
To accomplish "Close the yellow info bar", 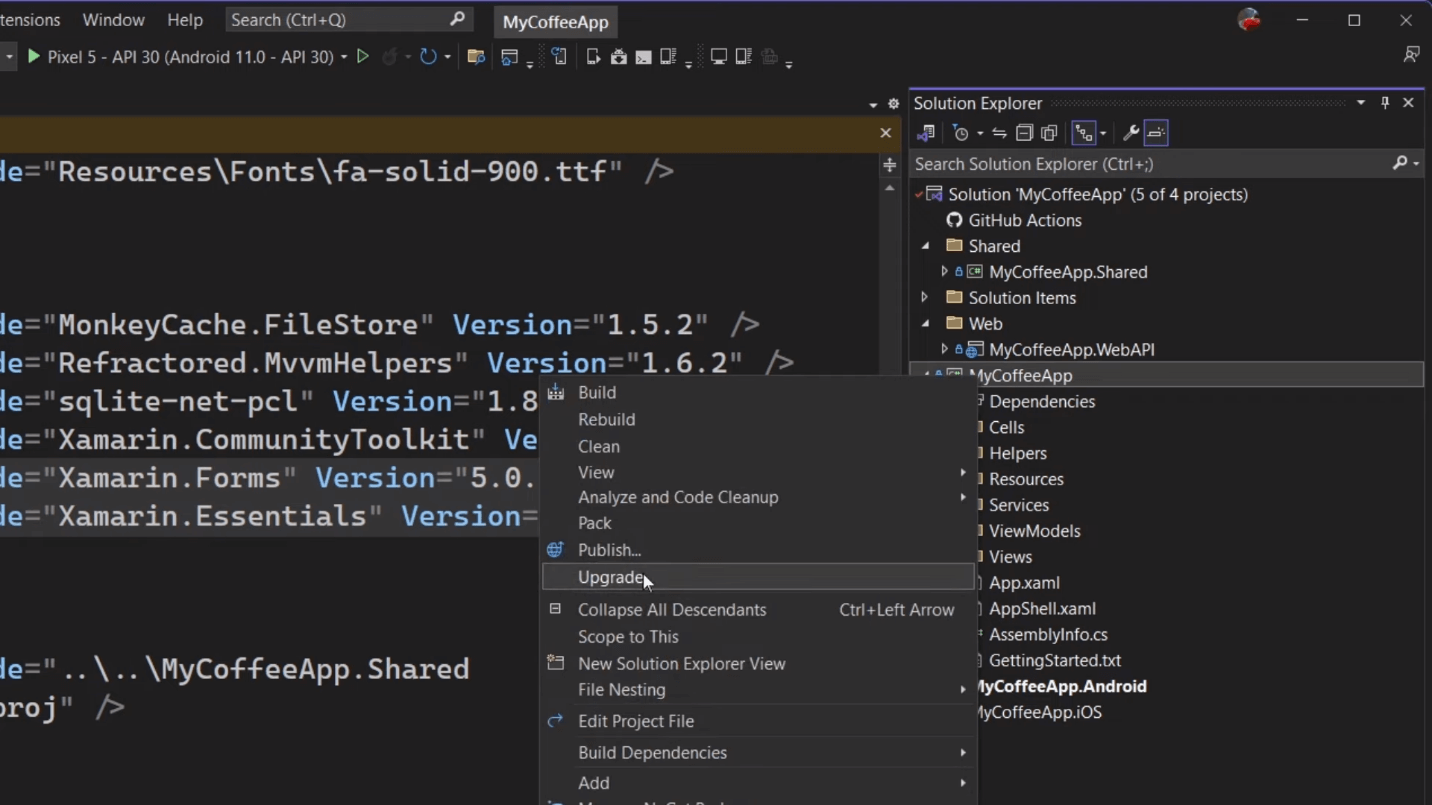I will tap(885, 133).
